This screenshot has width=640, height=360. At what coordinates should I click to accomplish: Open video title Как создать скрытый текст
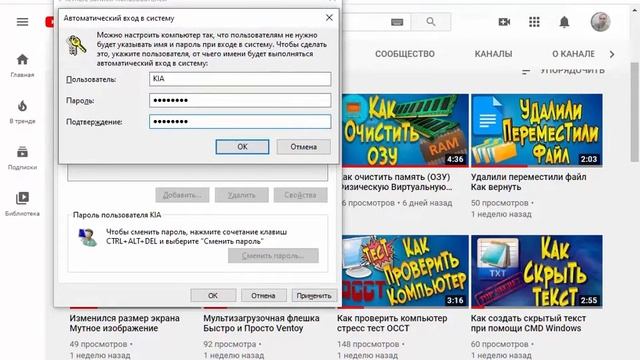528,323
